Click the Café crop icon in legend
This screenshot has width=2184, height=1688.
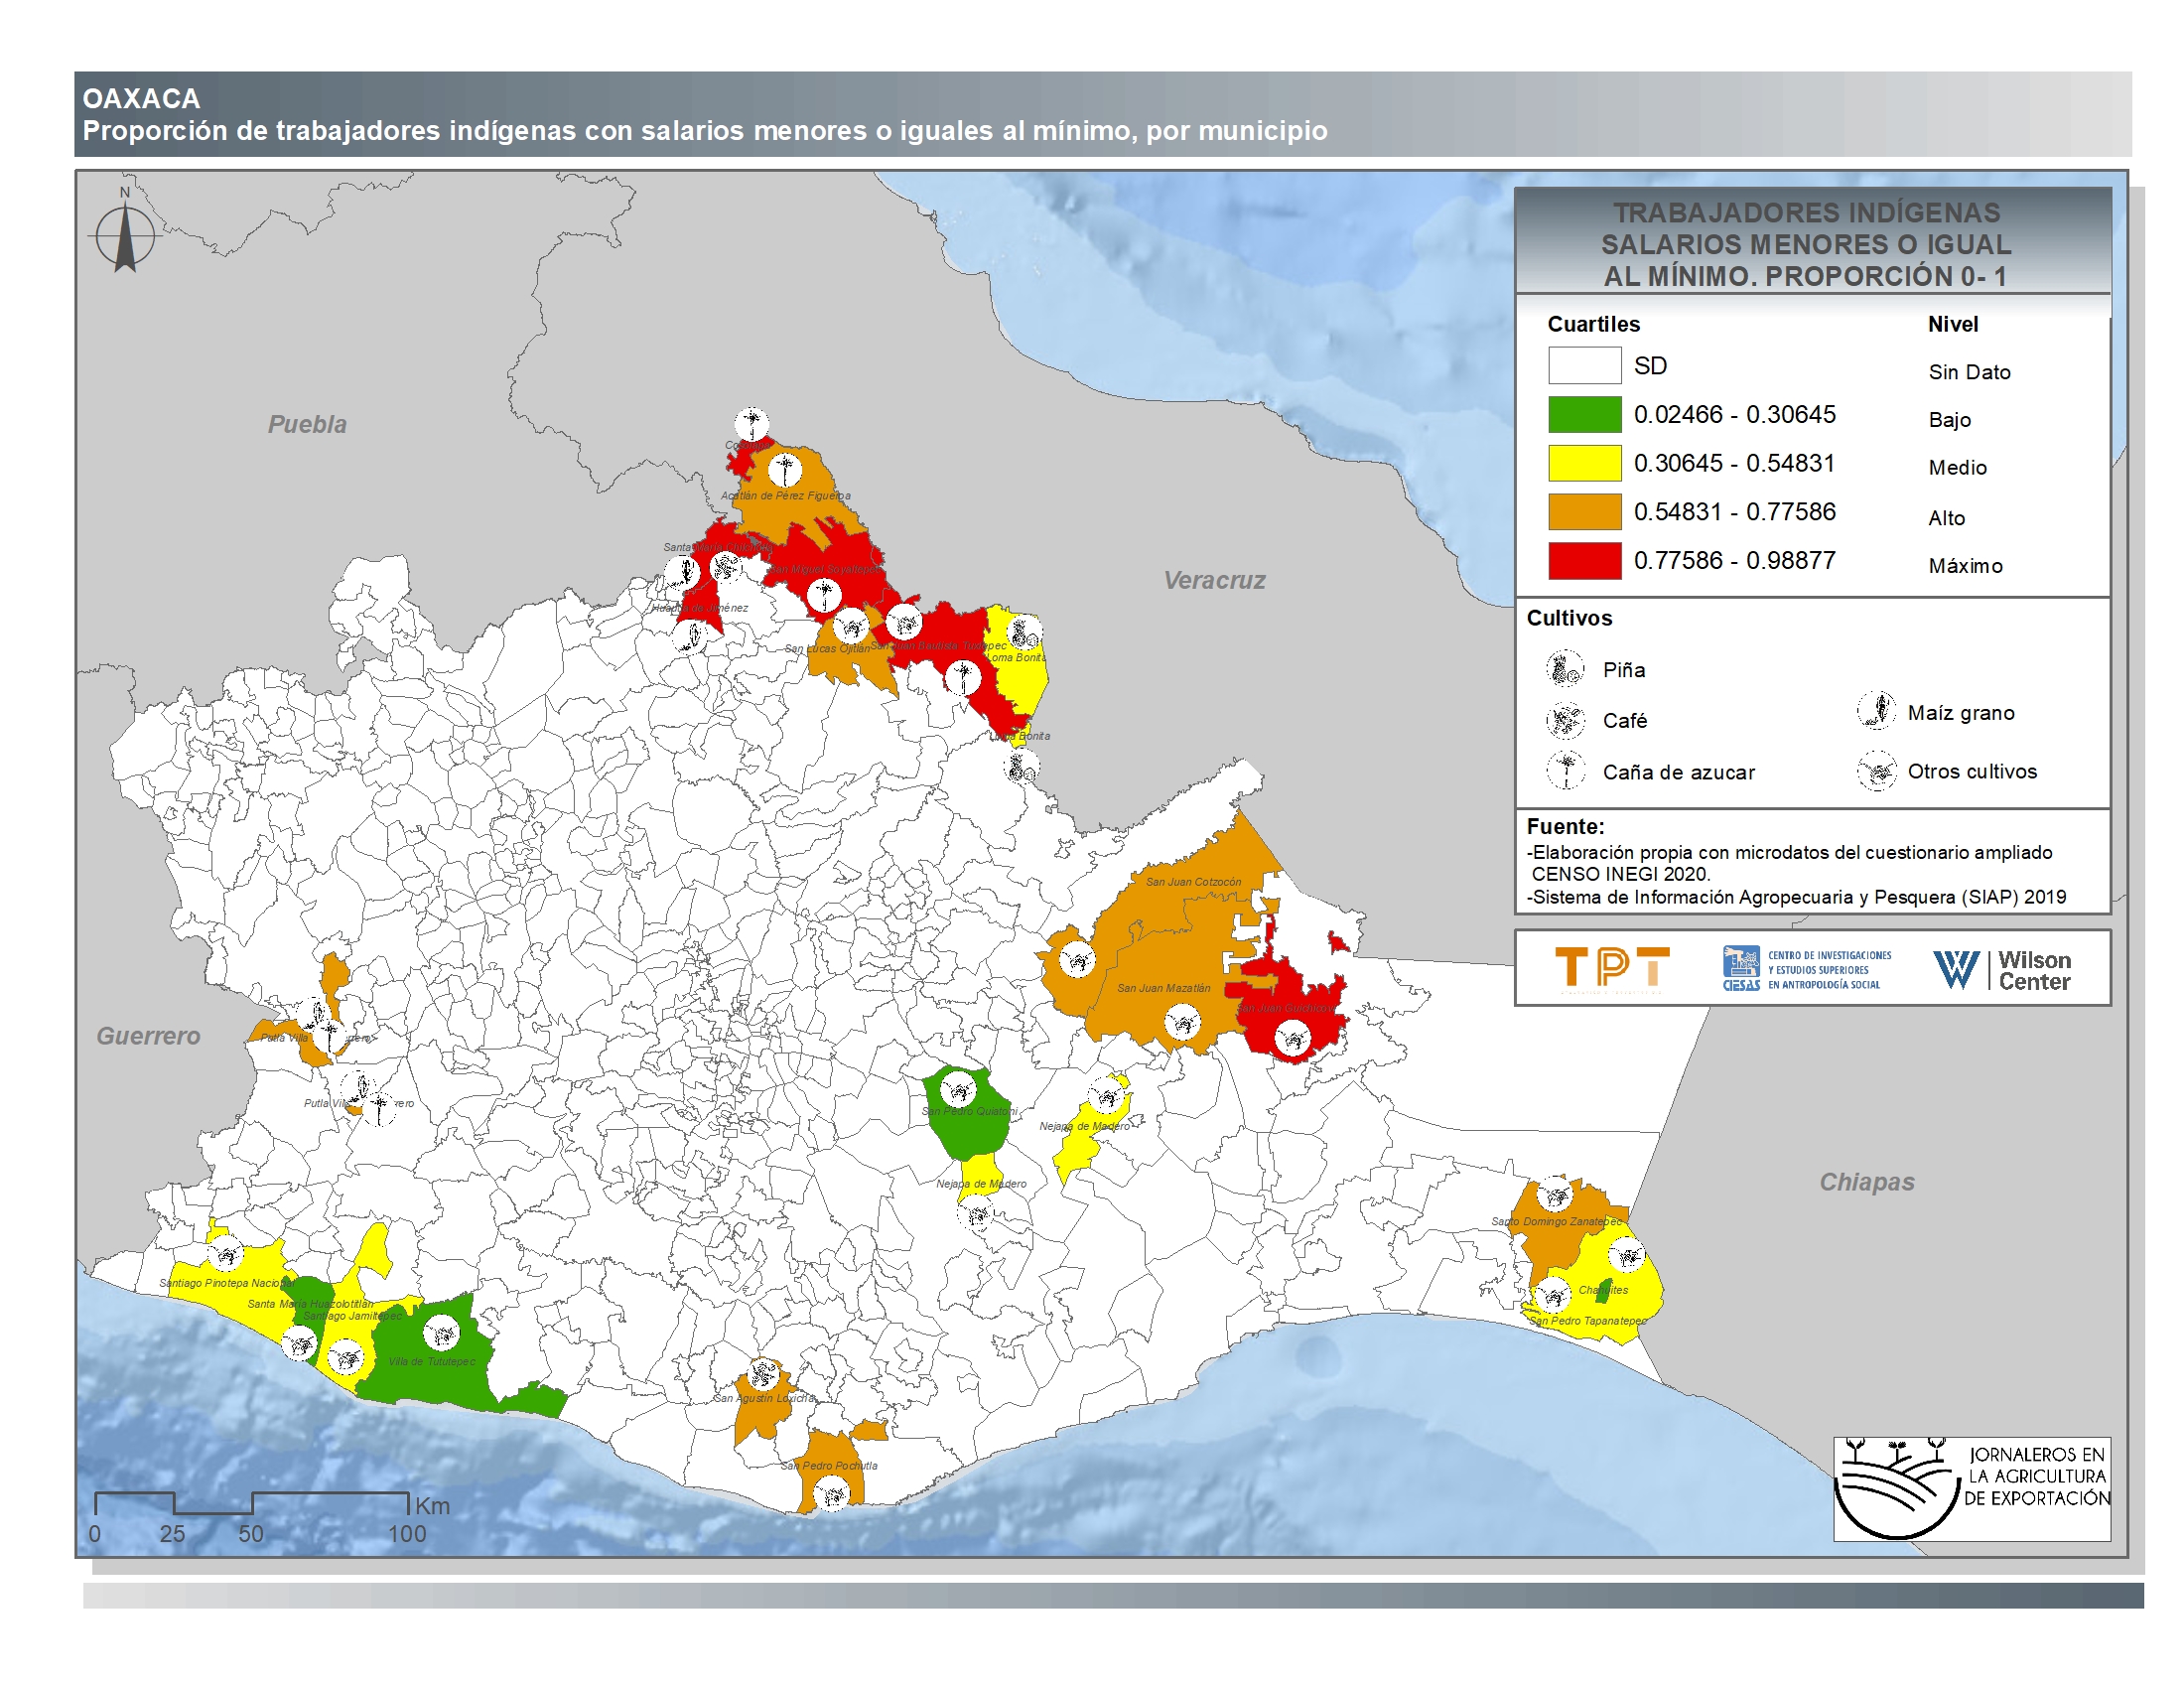[1564, 720]
